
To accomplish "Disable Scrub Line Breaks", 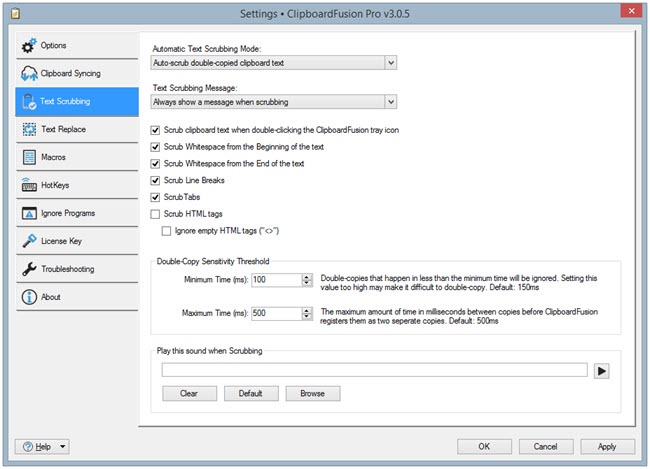I will click(155, 180).
